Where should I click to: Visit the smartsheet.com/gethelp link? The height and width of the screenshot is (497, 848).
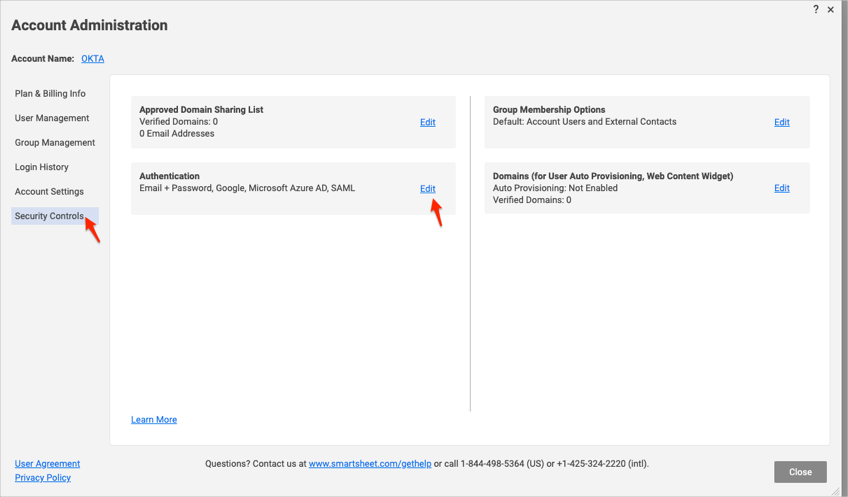click(x=369, y=464)
